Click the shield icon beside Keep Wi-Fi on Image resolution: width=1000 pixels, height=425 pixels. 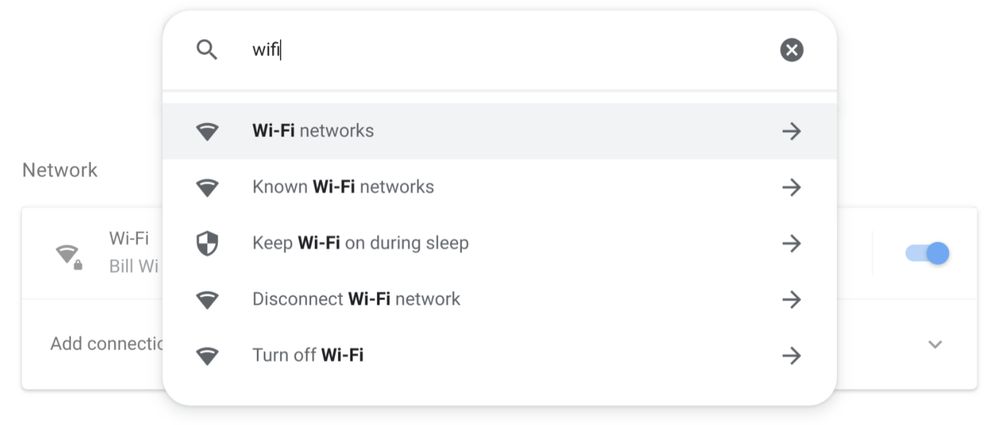[x=207, y=243]
